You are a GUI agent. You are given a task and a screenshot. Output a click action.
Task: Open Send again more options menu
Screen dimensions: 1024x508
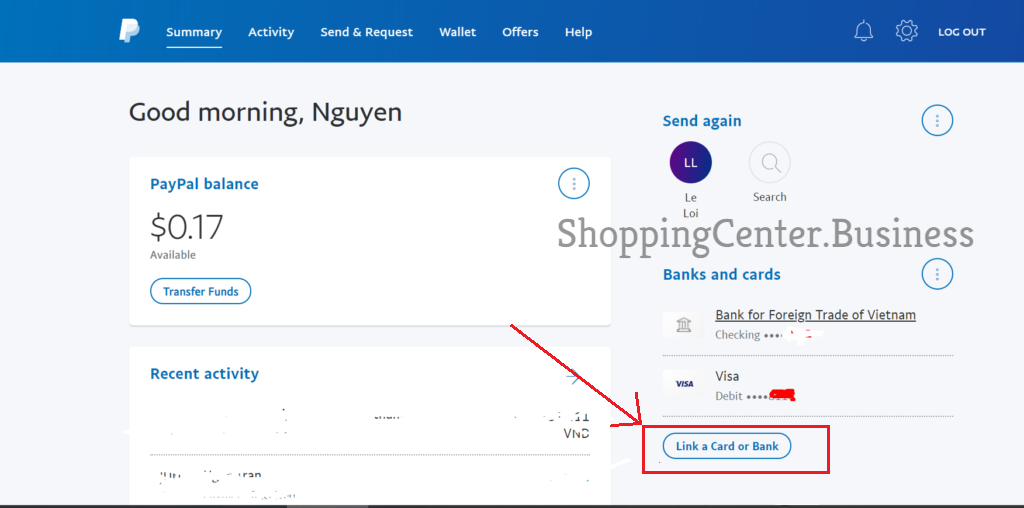[x=936, y=121]
